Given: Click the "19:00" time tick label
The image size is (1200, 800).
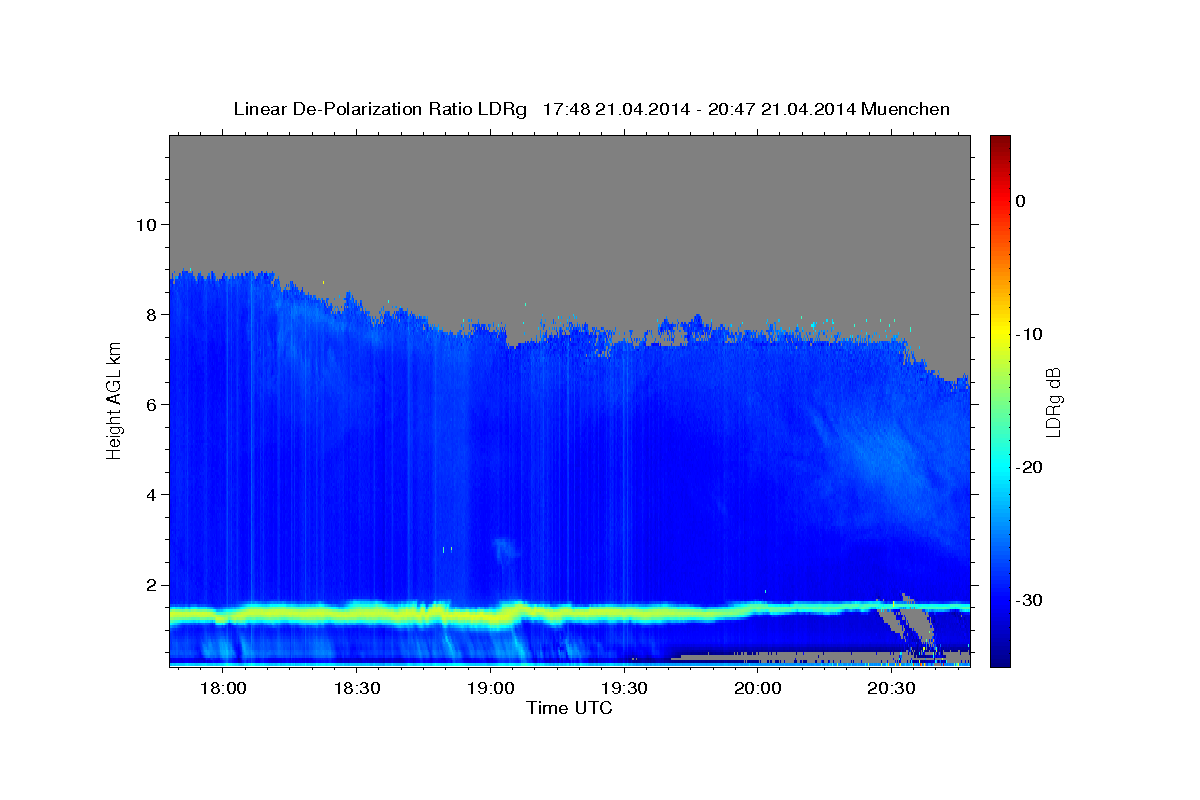Looking at the screenshot, I should pos(491,689).
